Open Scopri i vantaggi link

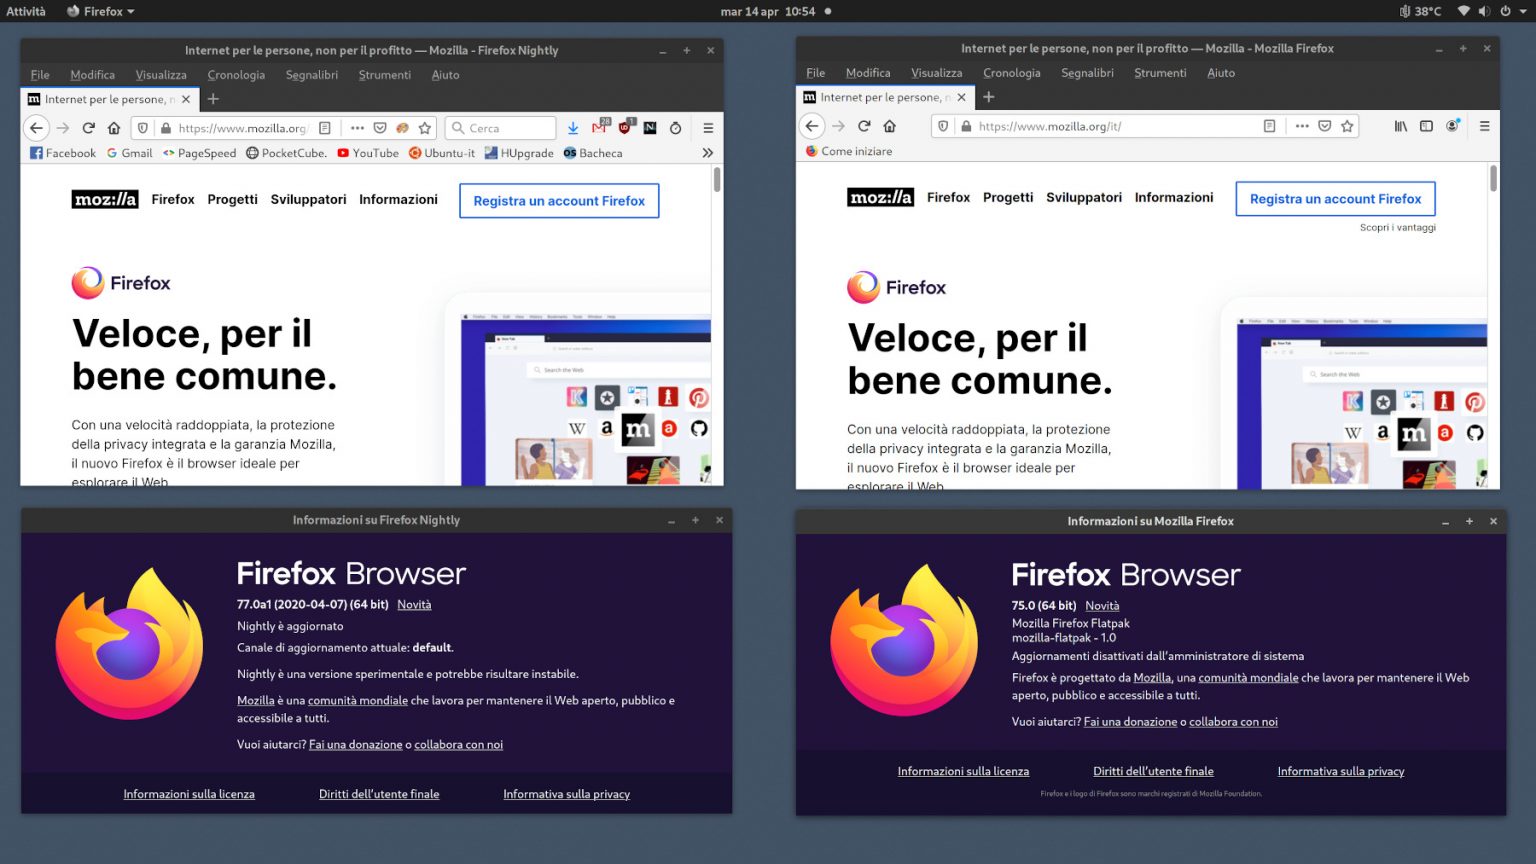pos(1397,228)
